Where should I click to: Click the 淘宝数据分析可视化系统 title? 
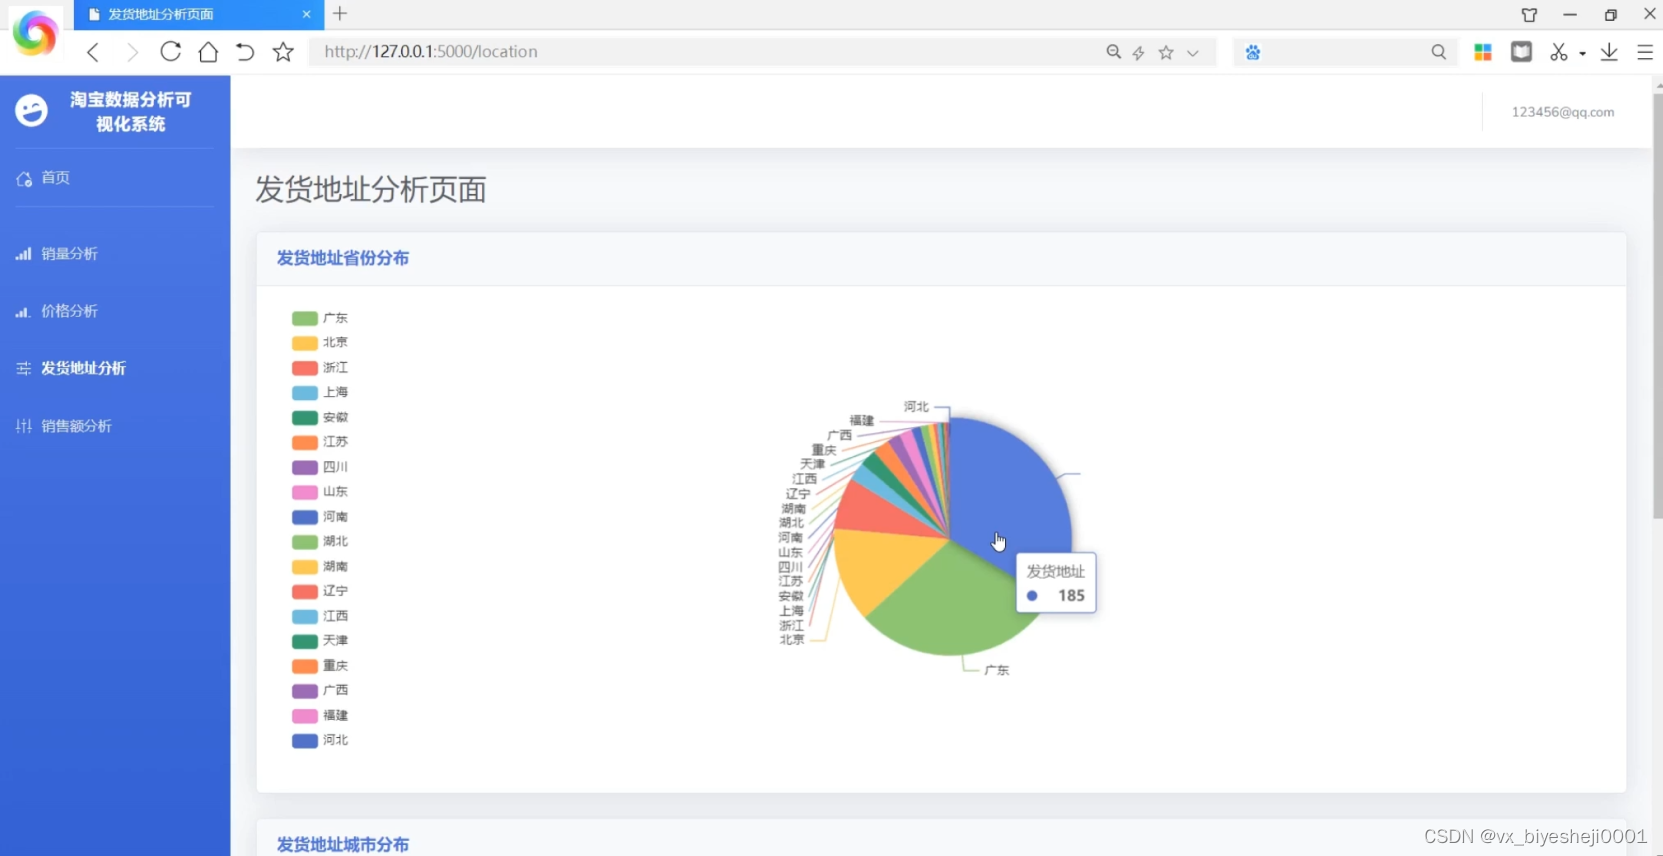[x=131, y=112]
